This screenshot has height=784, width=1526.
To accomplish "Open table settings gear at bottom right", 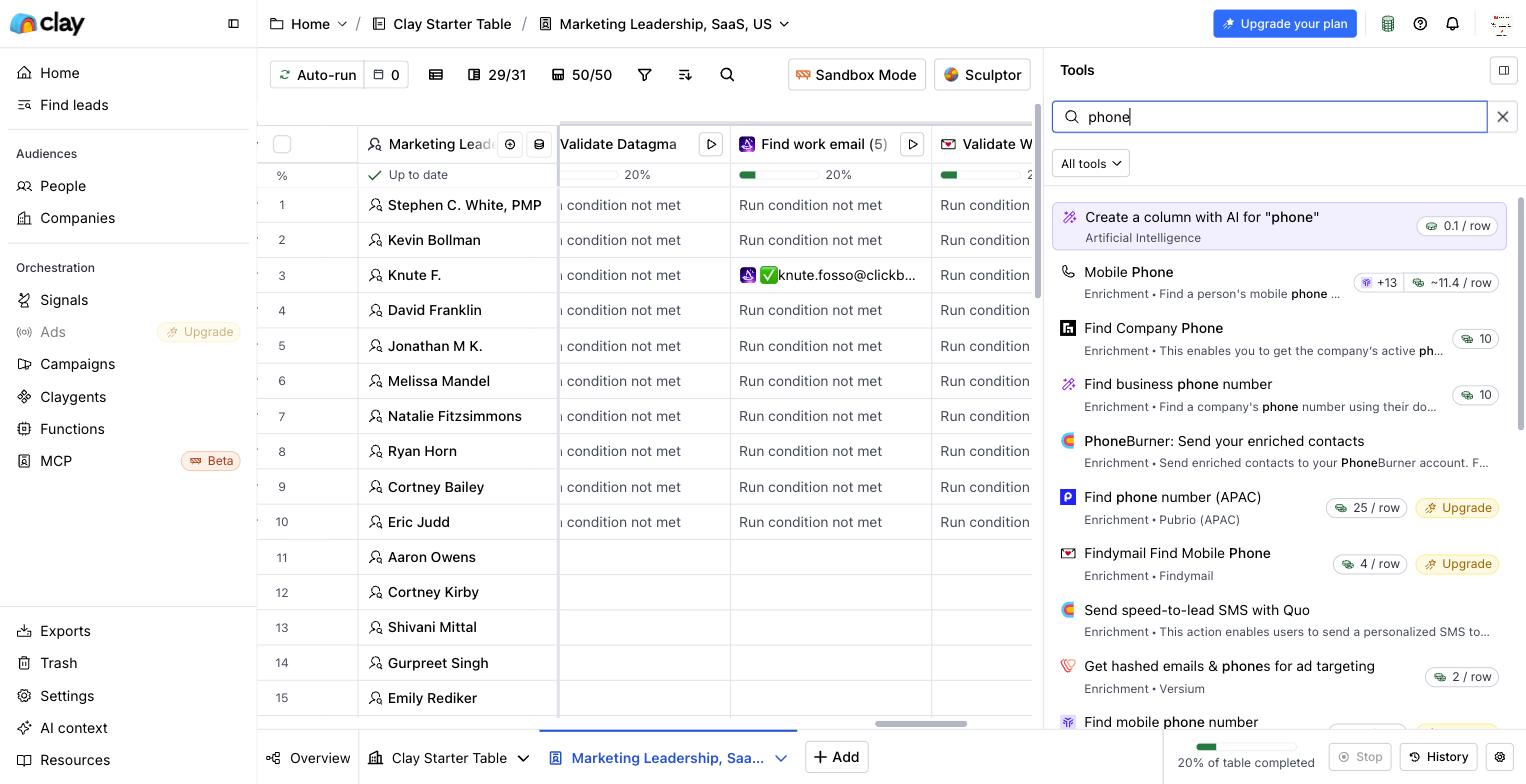I will coord(1499,757).
